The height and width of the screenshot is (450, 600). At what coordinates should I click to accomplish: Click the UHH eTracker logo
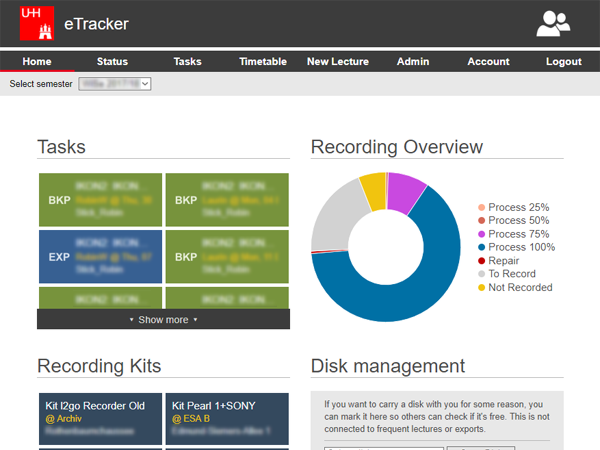35,23
